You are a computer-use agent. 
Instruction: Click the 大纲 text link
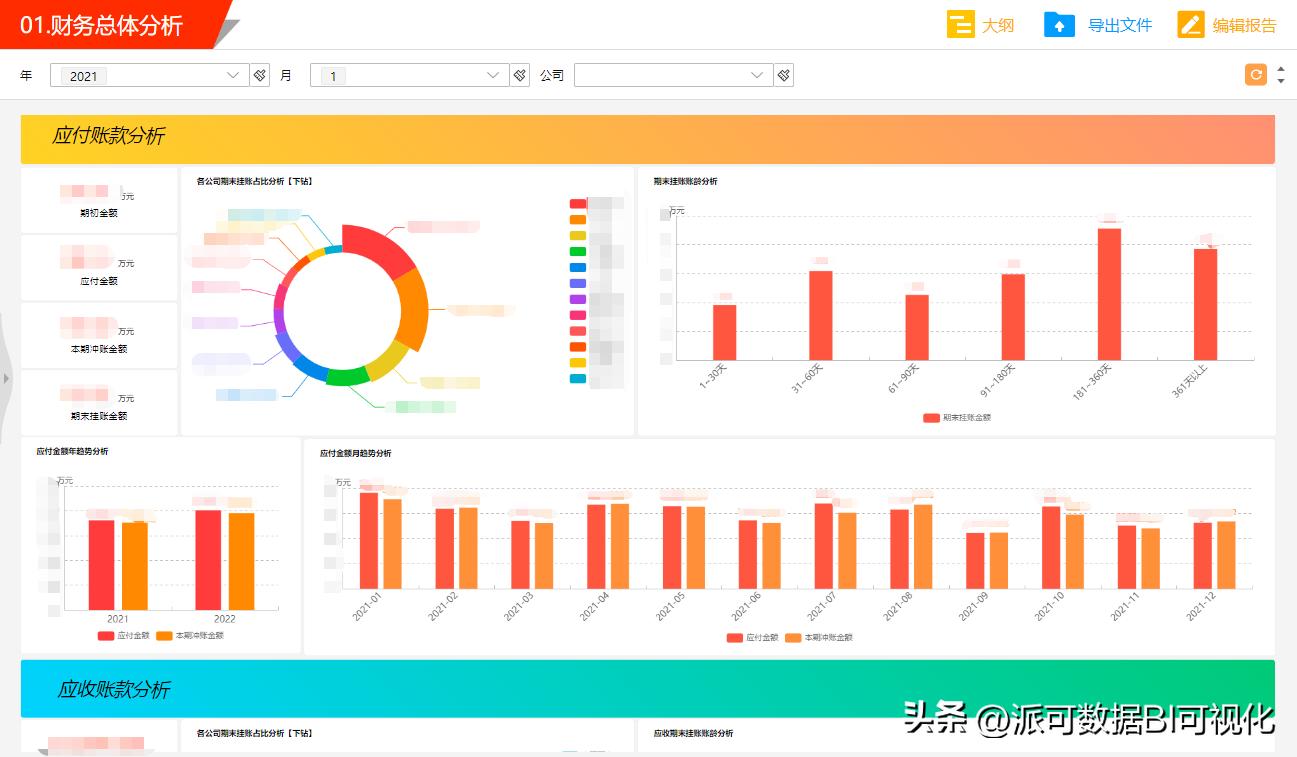click(1000, 24)
